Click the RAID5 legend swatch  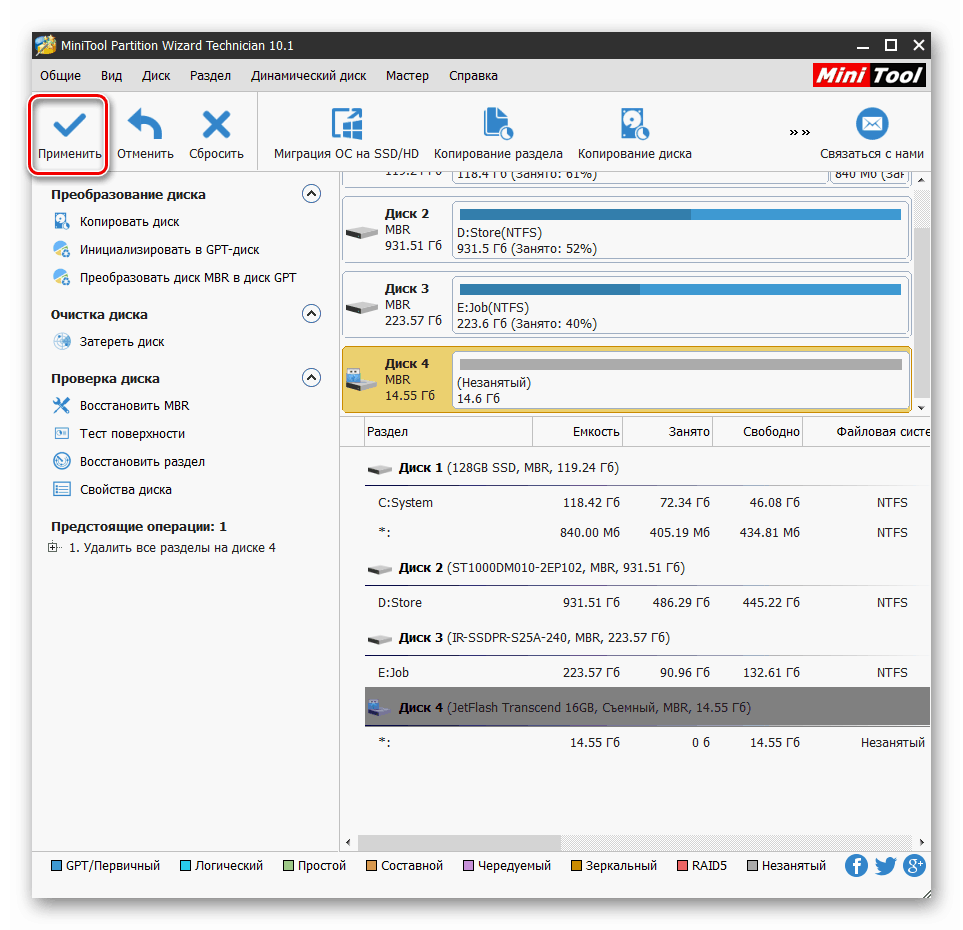(682, 866)
